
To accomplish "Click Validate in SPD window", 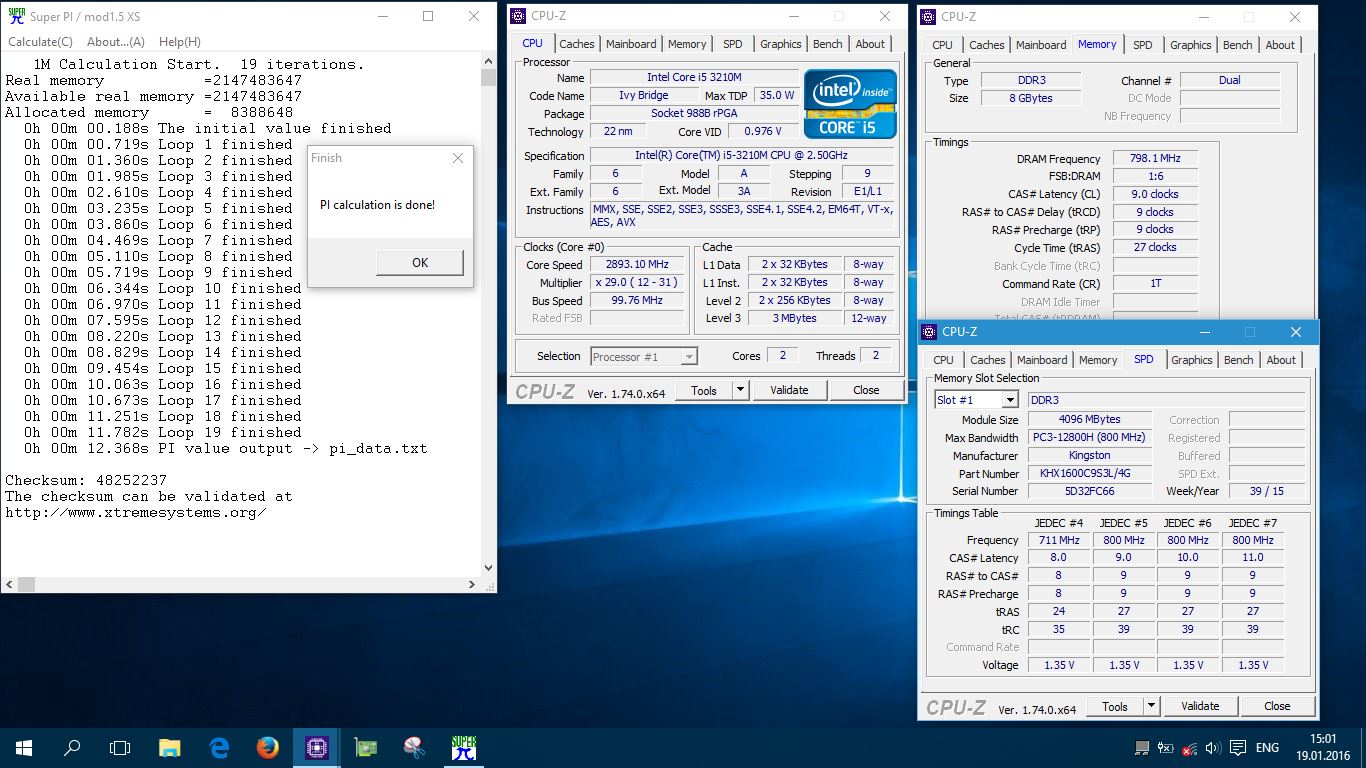I will pyautogui.click(x=1200, y=706).
